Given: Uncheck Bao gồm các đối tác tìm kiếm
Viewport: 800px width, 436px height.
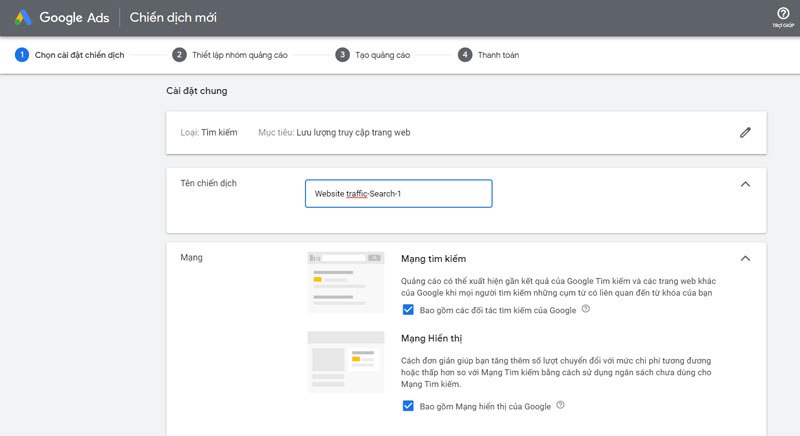Looking at the screenshot, I should [x=408, y=310].
